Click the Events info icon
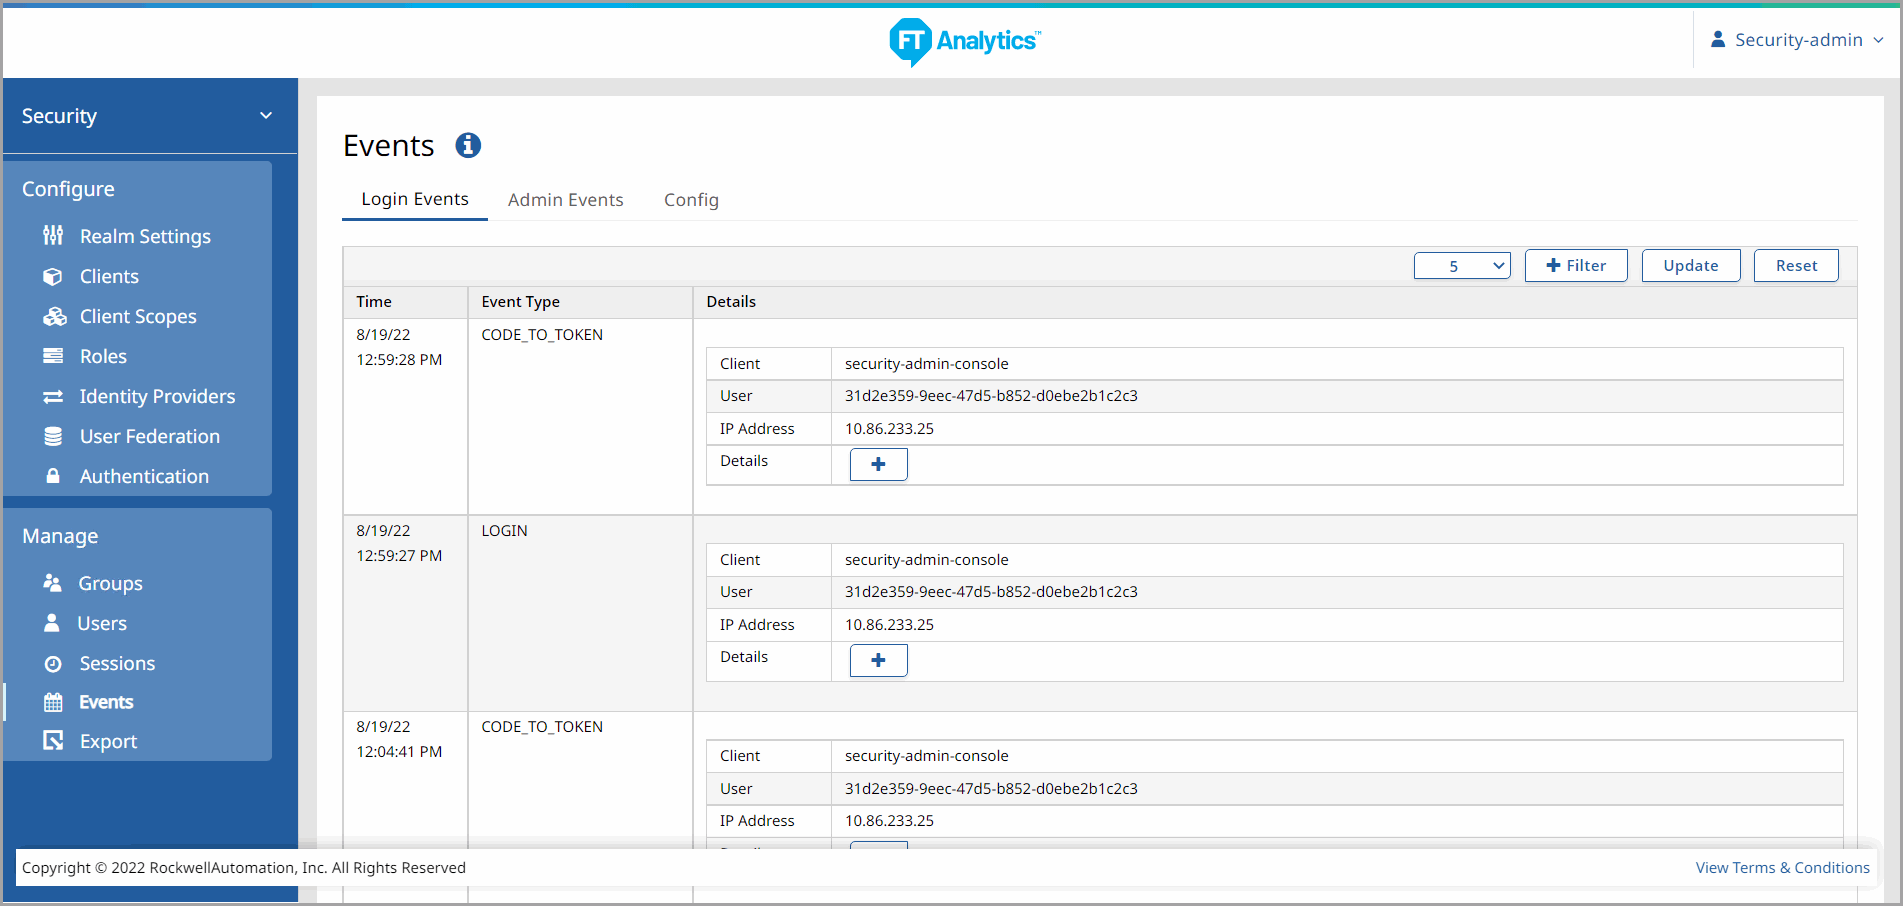Screen dimensions: 1903x906 (x=468, y=145)
